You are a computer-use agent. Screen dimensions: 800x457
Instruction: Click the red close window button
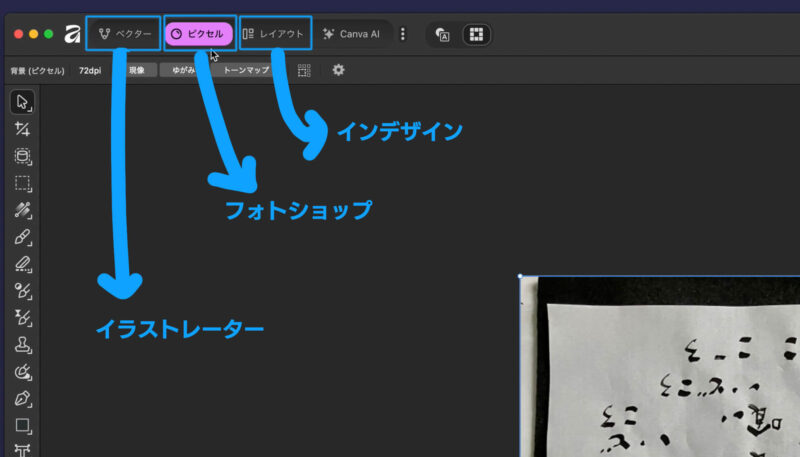[x=18, y=34]
